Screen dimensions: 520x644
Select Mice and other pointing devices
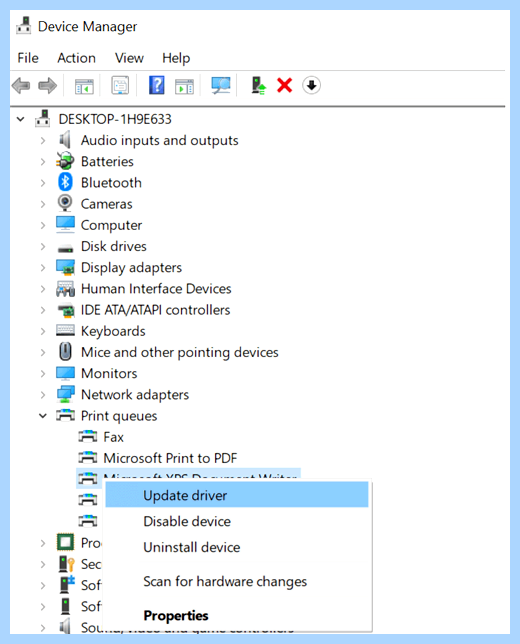click(x=179, y=352)
